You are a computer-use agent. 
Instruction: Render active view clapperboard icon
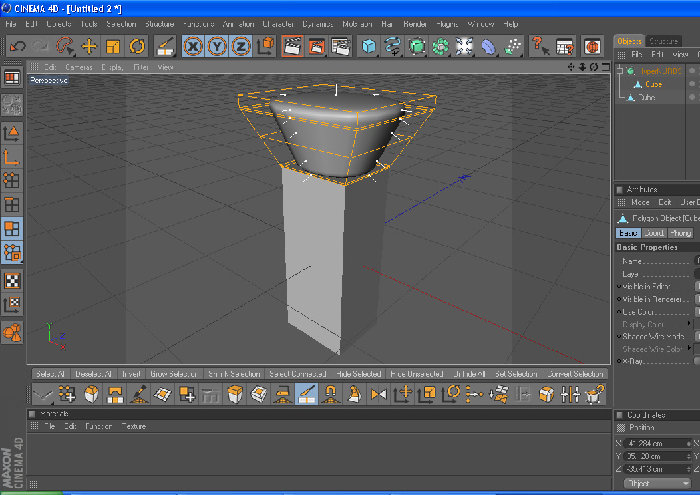[x=292, y=46]
